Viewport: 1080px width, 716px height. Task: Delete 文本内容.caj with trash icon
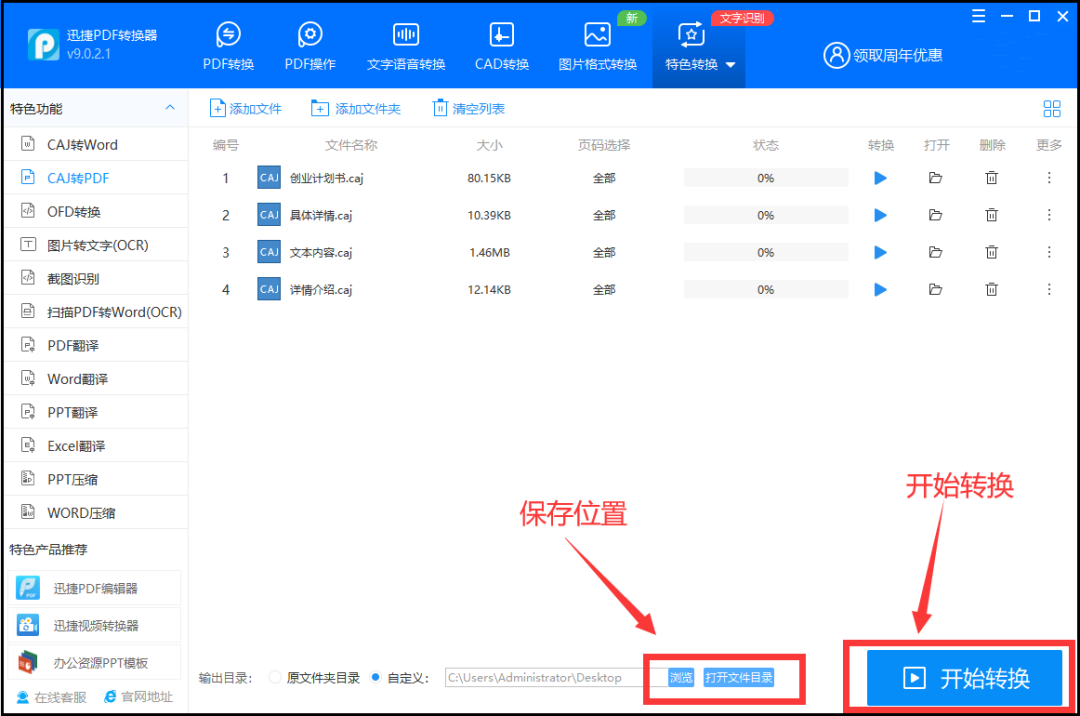click(x=991, y=252)
